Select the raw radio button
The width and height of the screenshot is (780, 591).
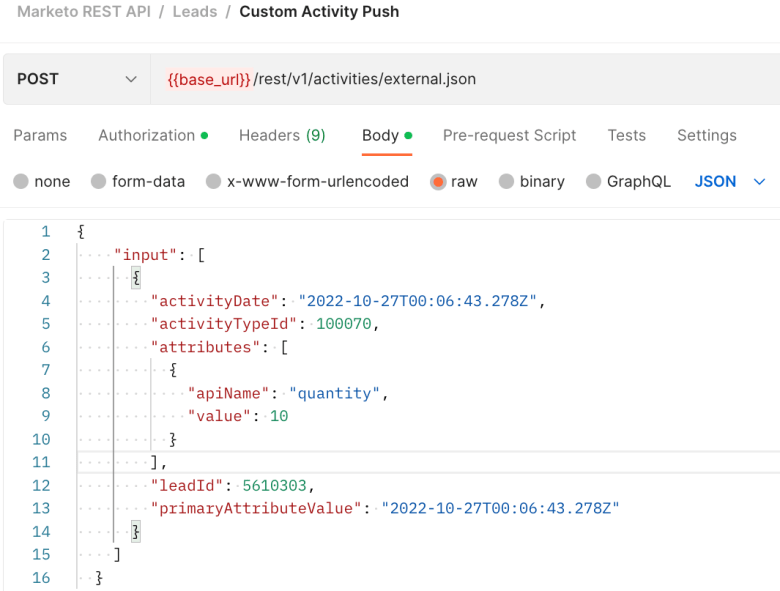coord(438,182)
